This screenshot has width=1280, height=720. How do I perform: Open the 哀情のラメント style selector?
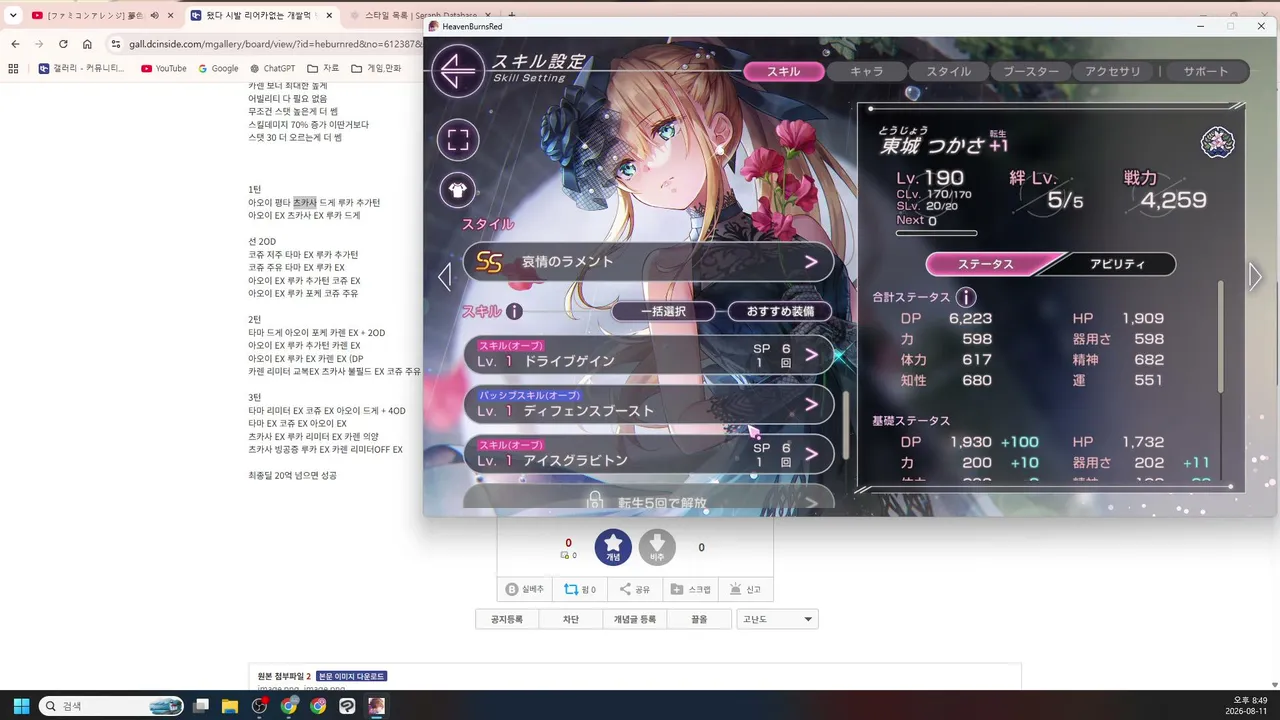click(x=648, y=262)
